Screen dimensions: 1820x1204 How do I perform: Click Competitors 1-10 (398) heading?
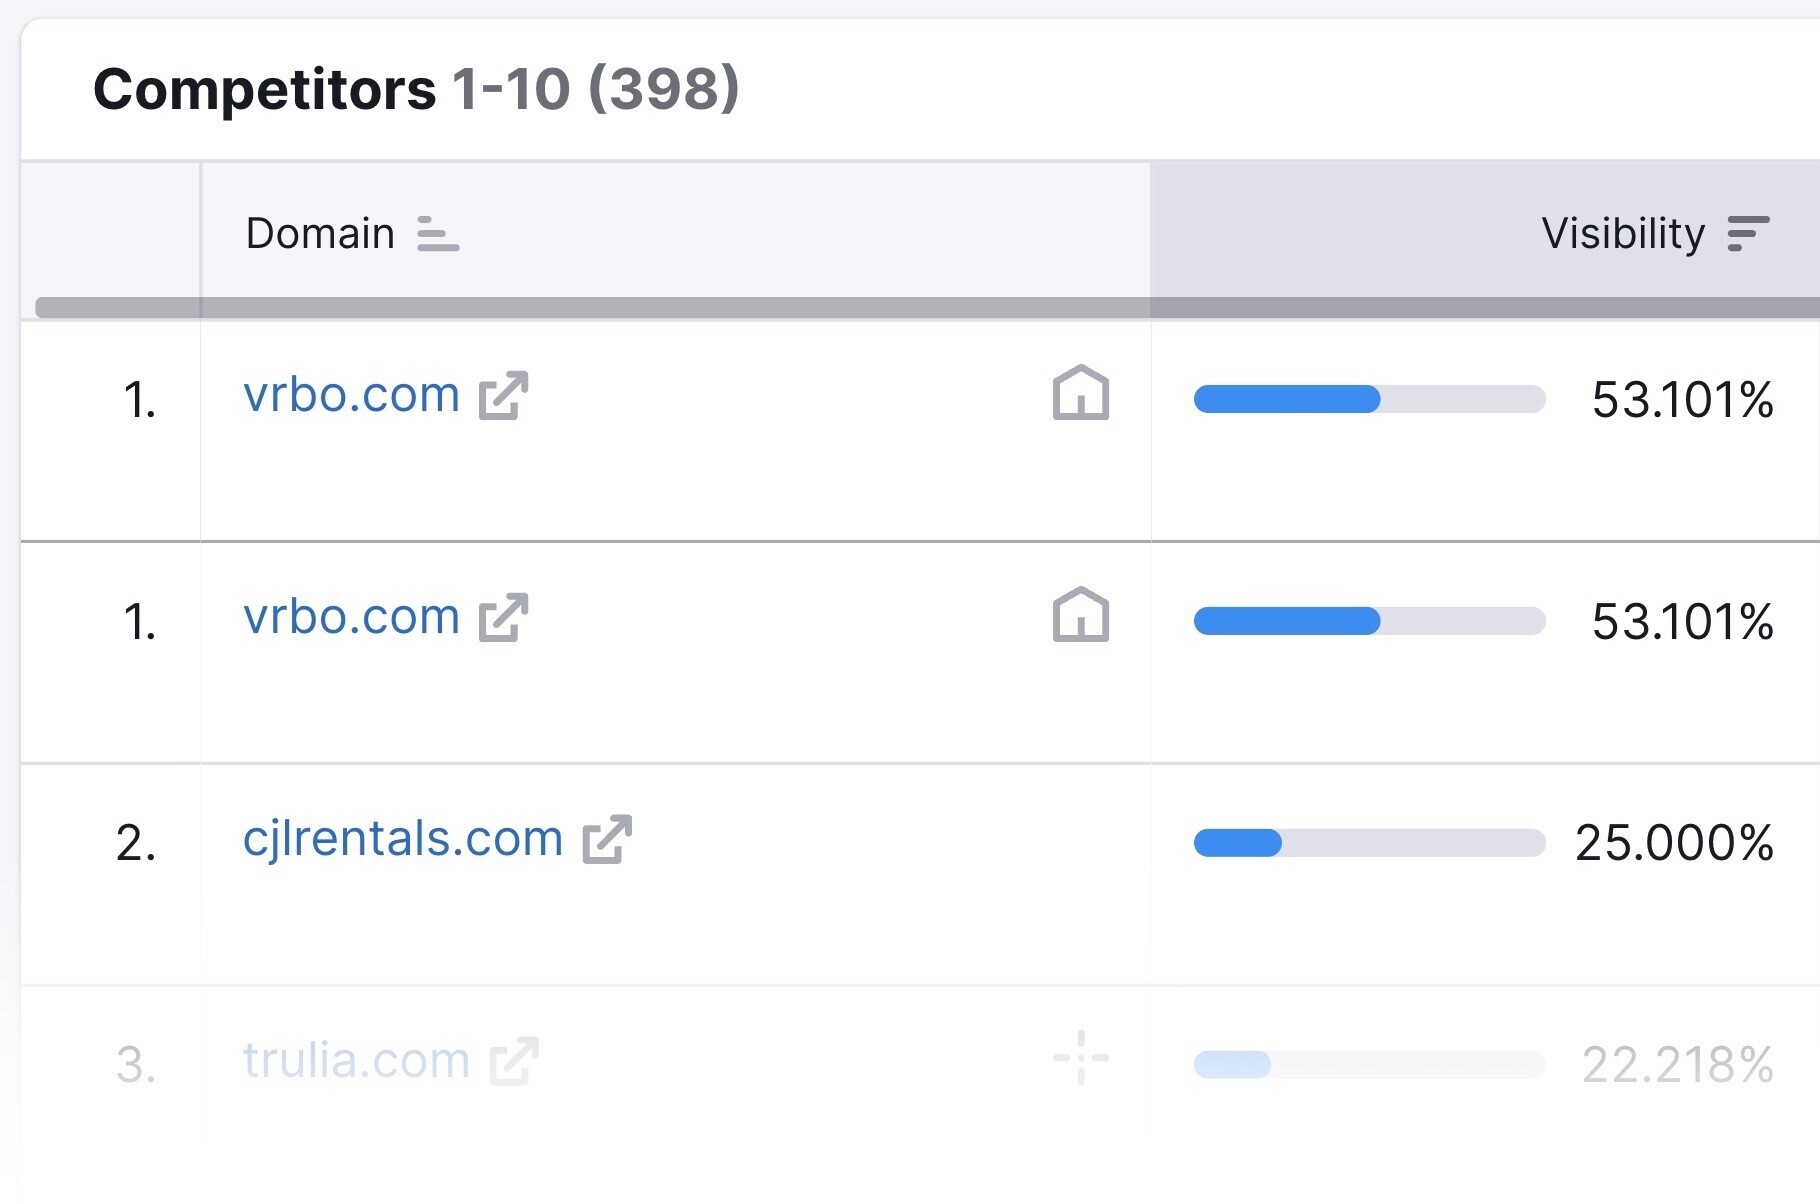click(416, 89)
